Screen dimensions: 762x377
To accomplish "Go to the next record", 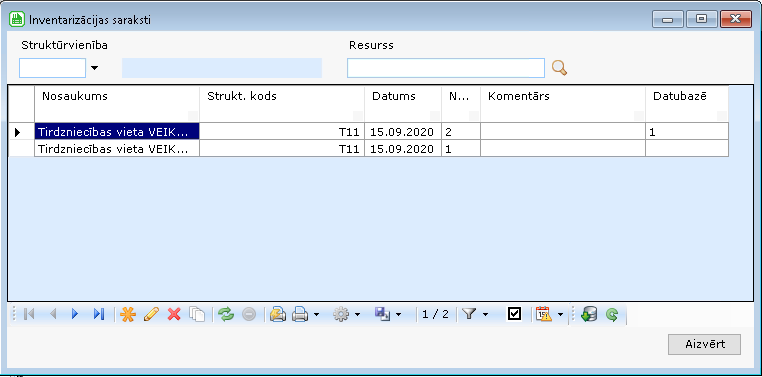I will point(75,315).
